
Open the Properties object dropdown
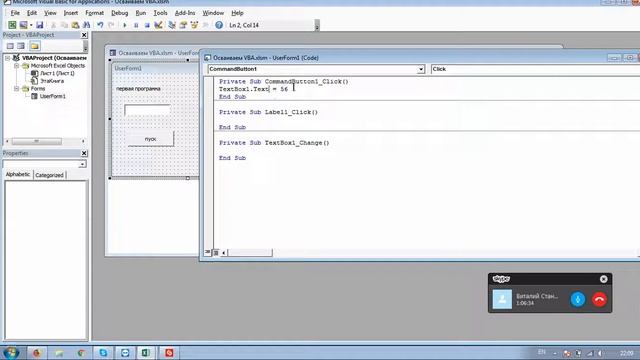pos(82,164)
